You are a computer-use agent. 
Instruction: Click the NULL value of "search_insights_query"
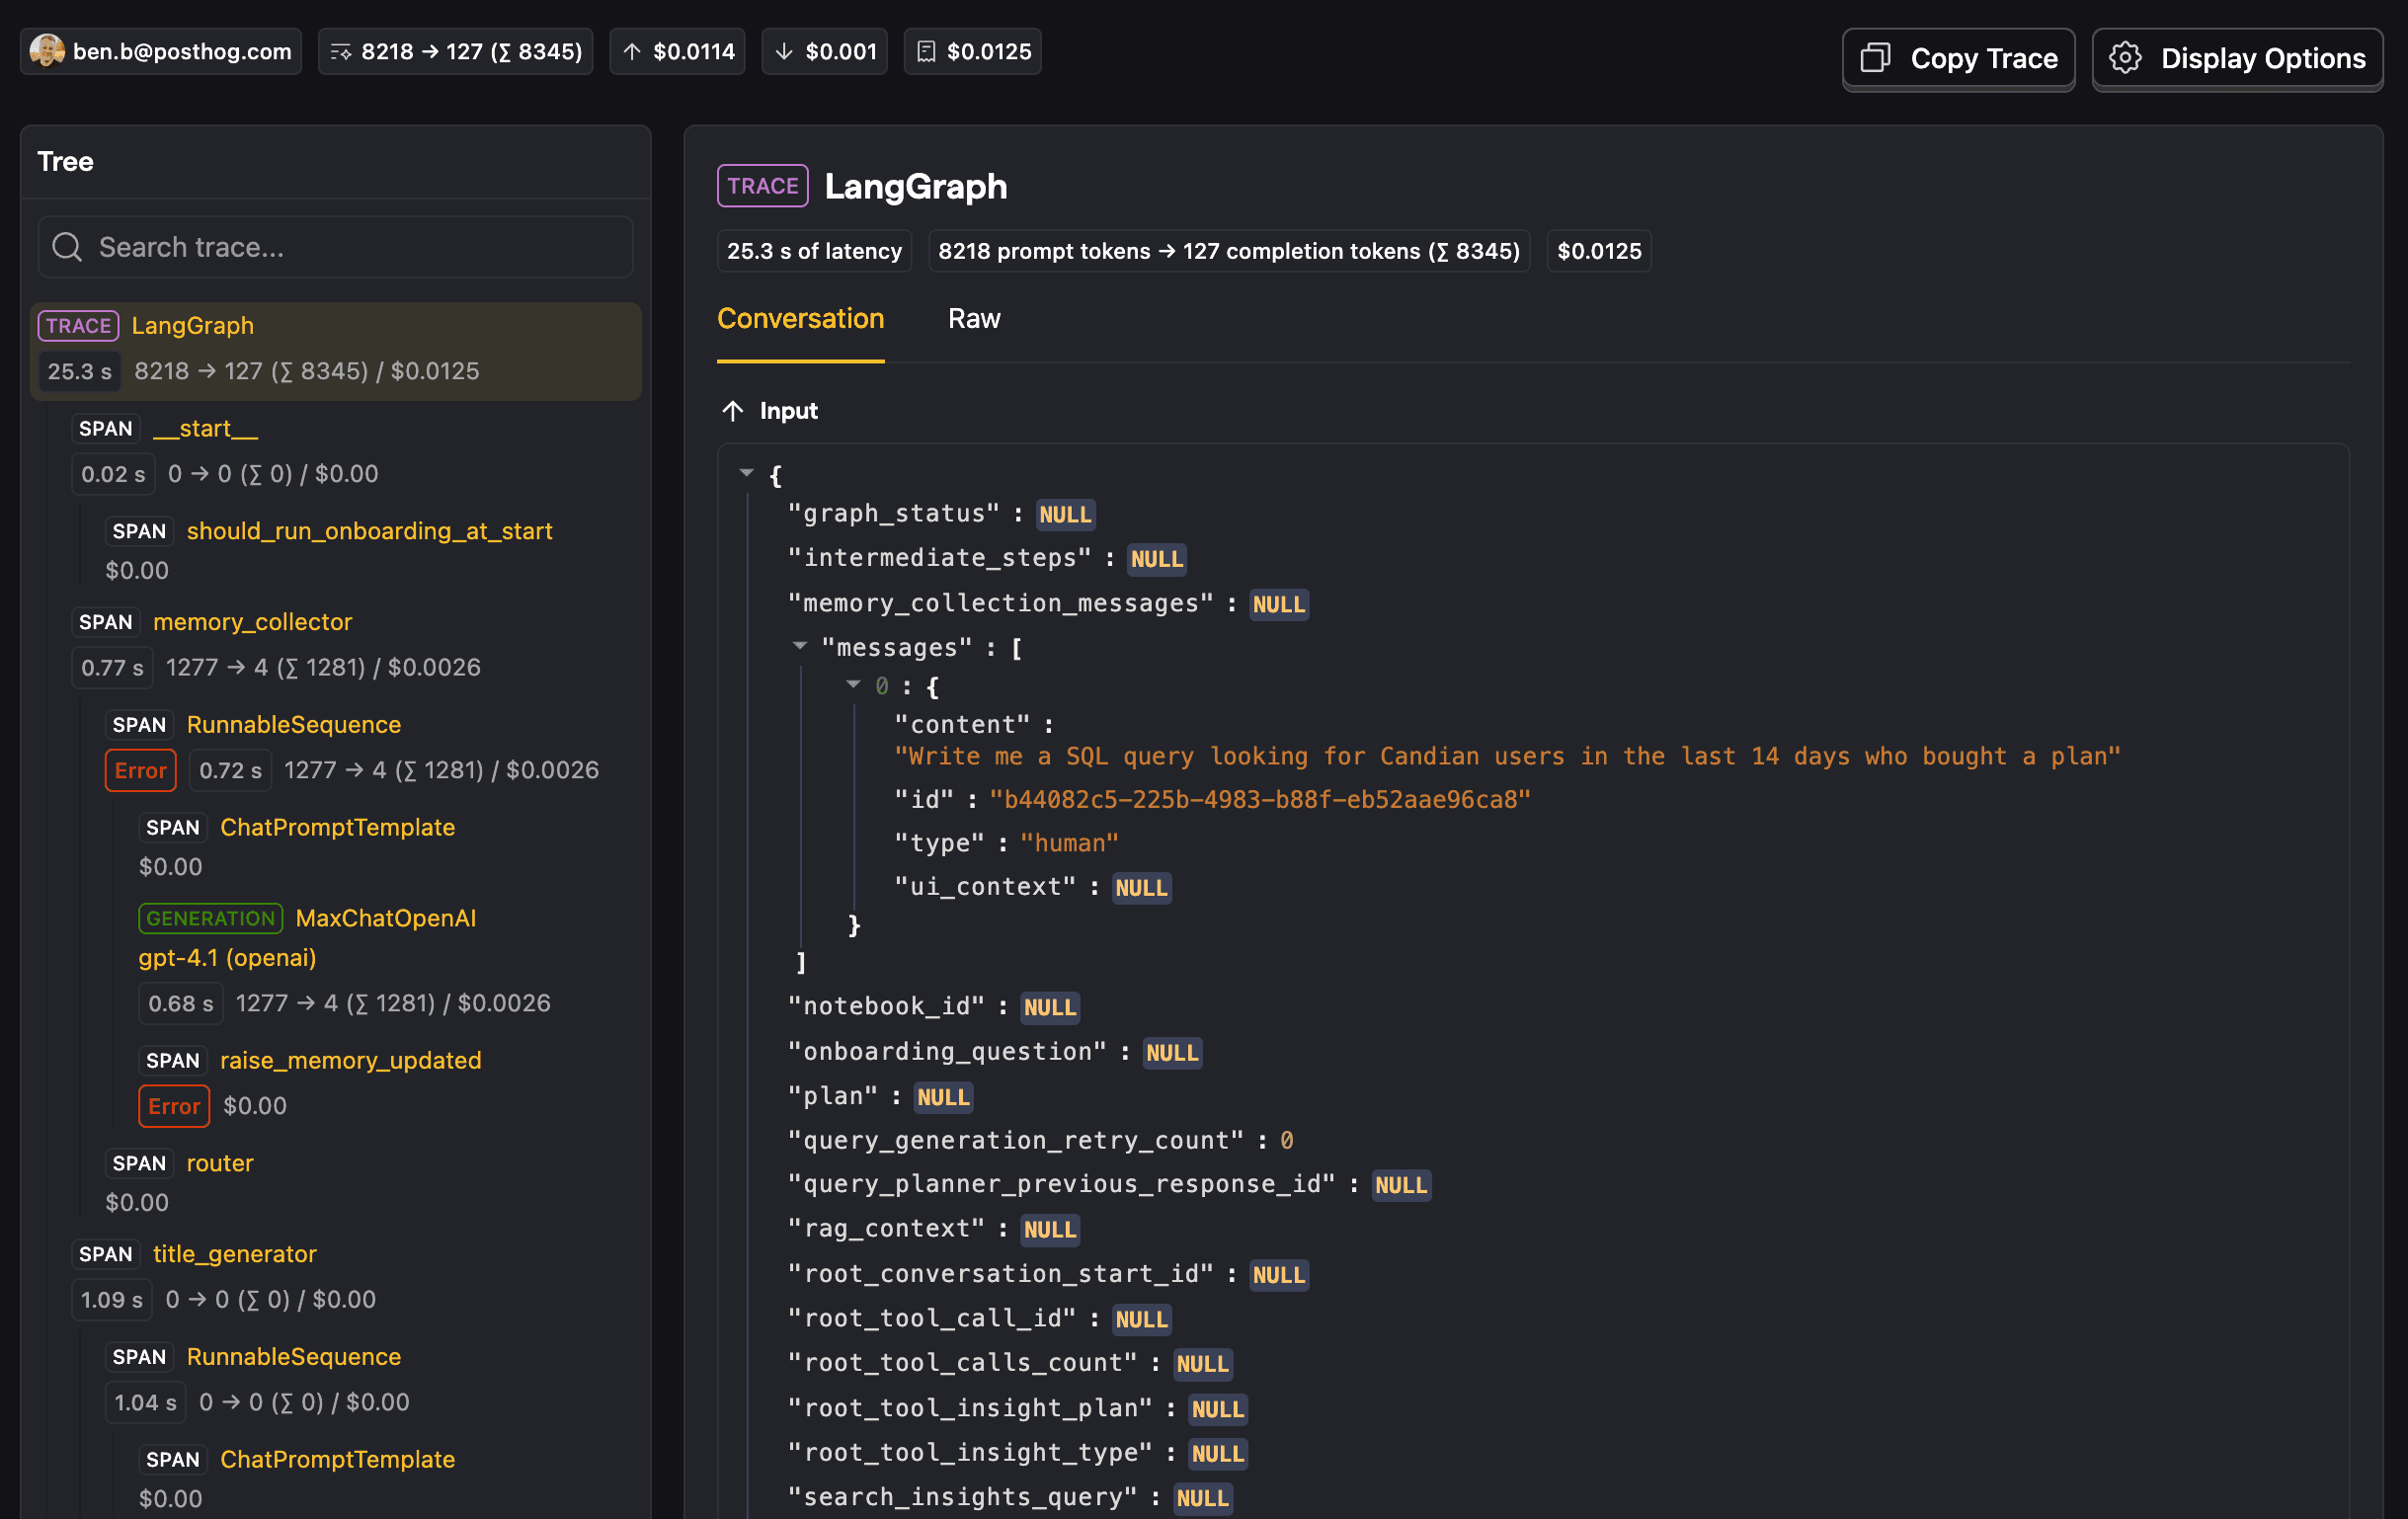click(x=1203, y=1498)
